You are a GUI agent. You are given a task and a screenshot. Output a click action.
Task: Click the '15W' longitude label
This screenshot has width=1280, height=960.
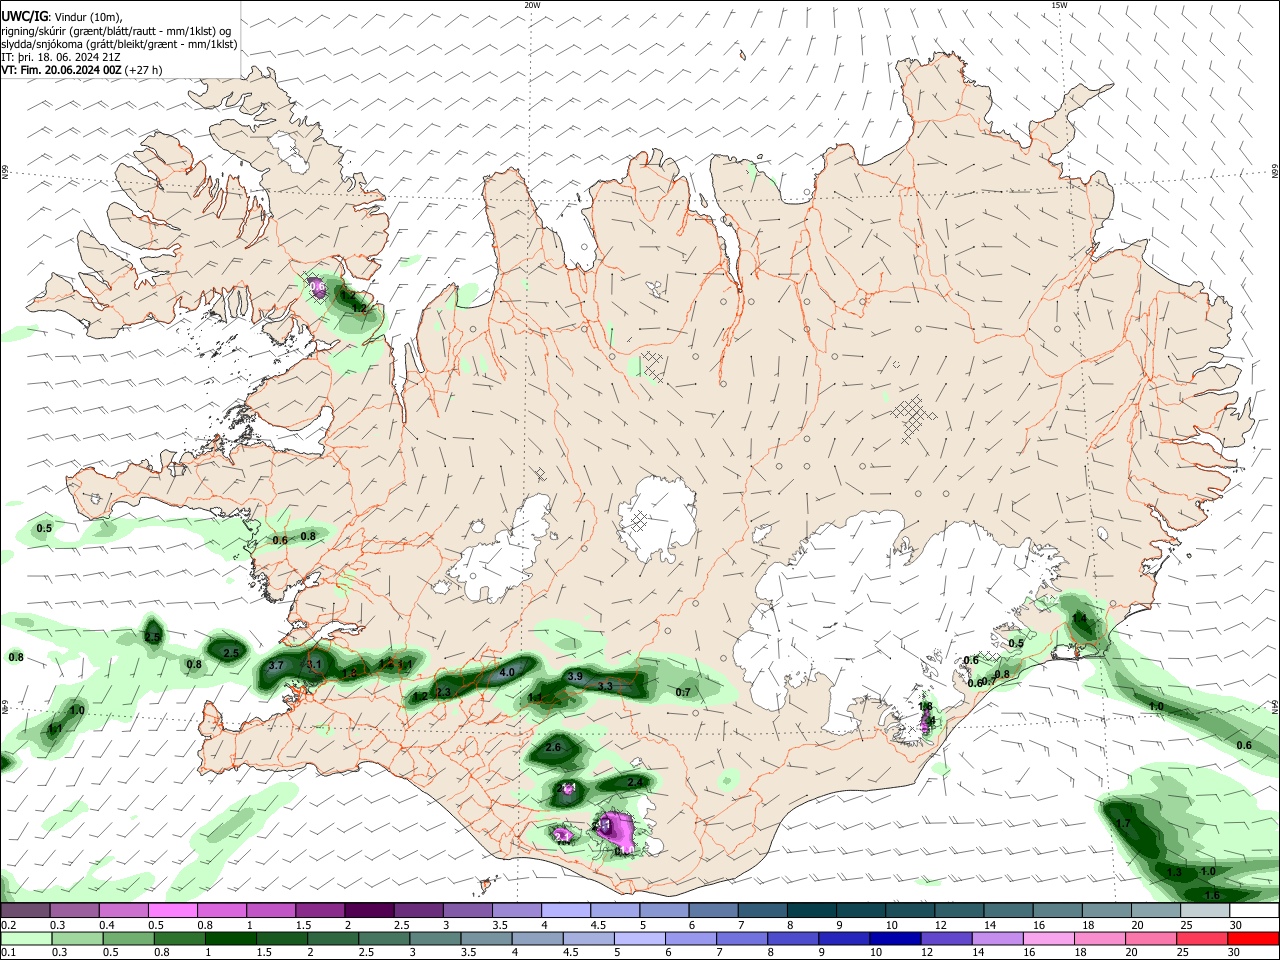pyautogui.click(x=1059, y=5)
